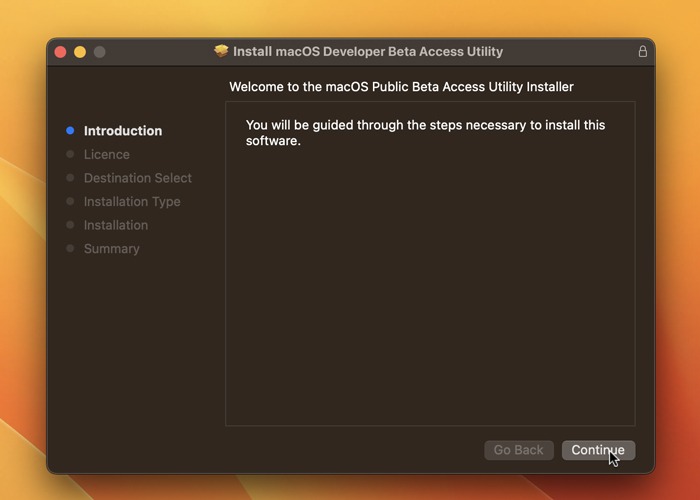
Task: Minimize the installer with yellow button
Action: 80,52
